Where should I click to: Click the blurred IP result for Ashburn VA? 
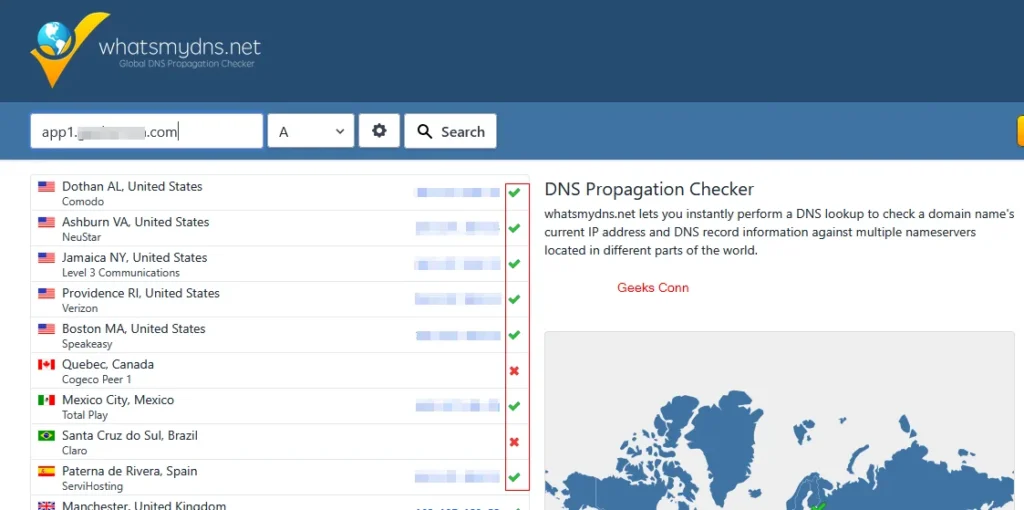pyautogui.click(x=457, y=228)
